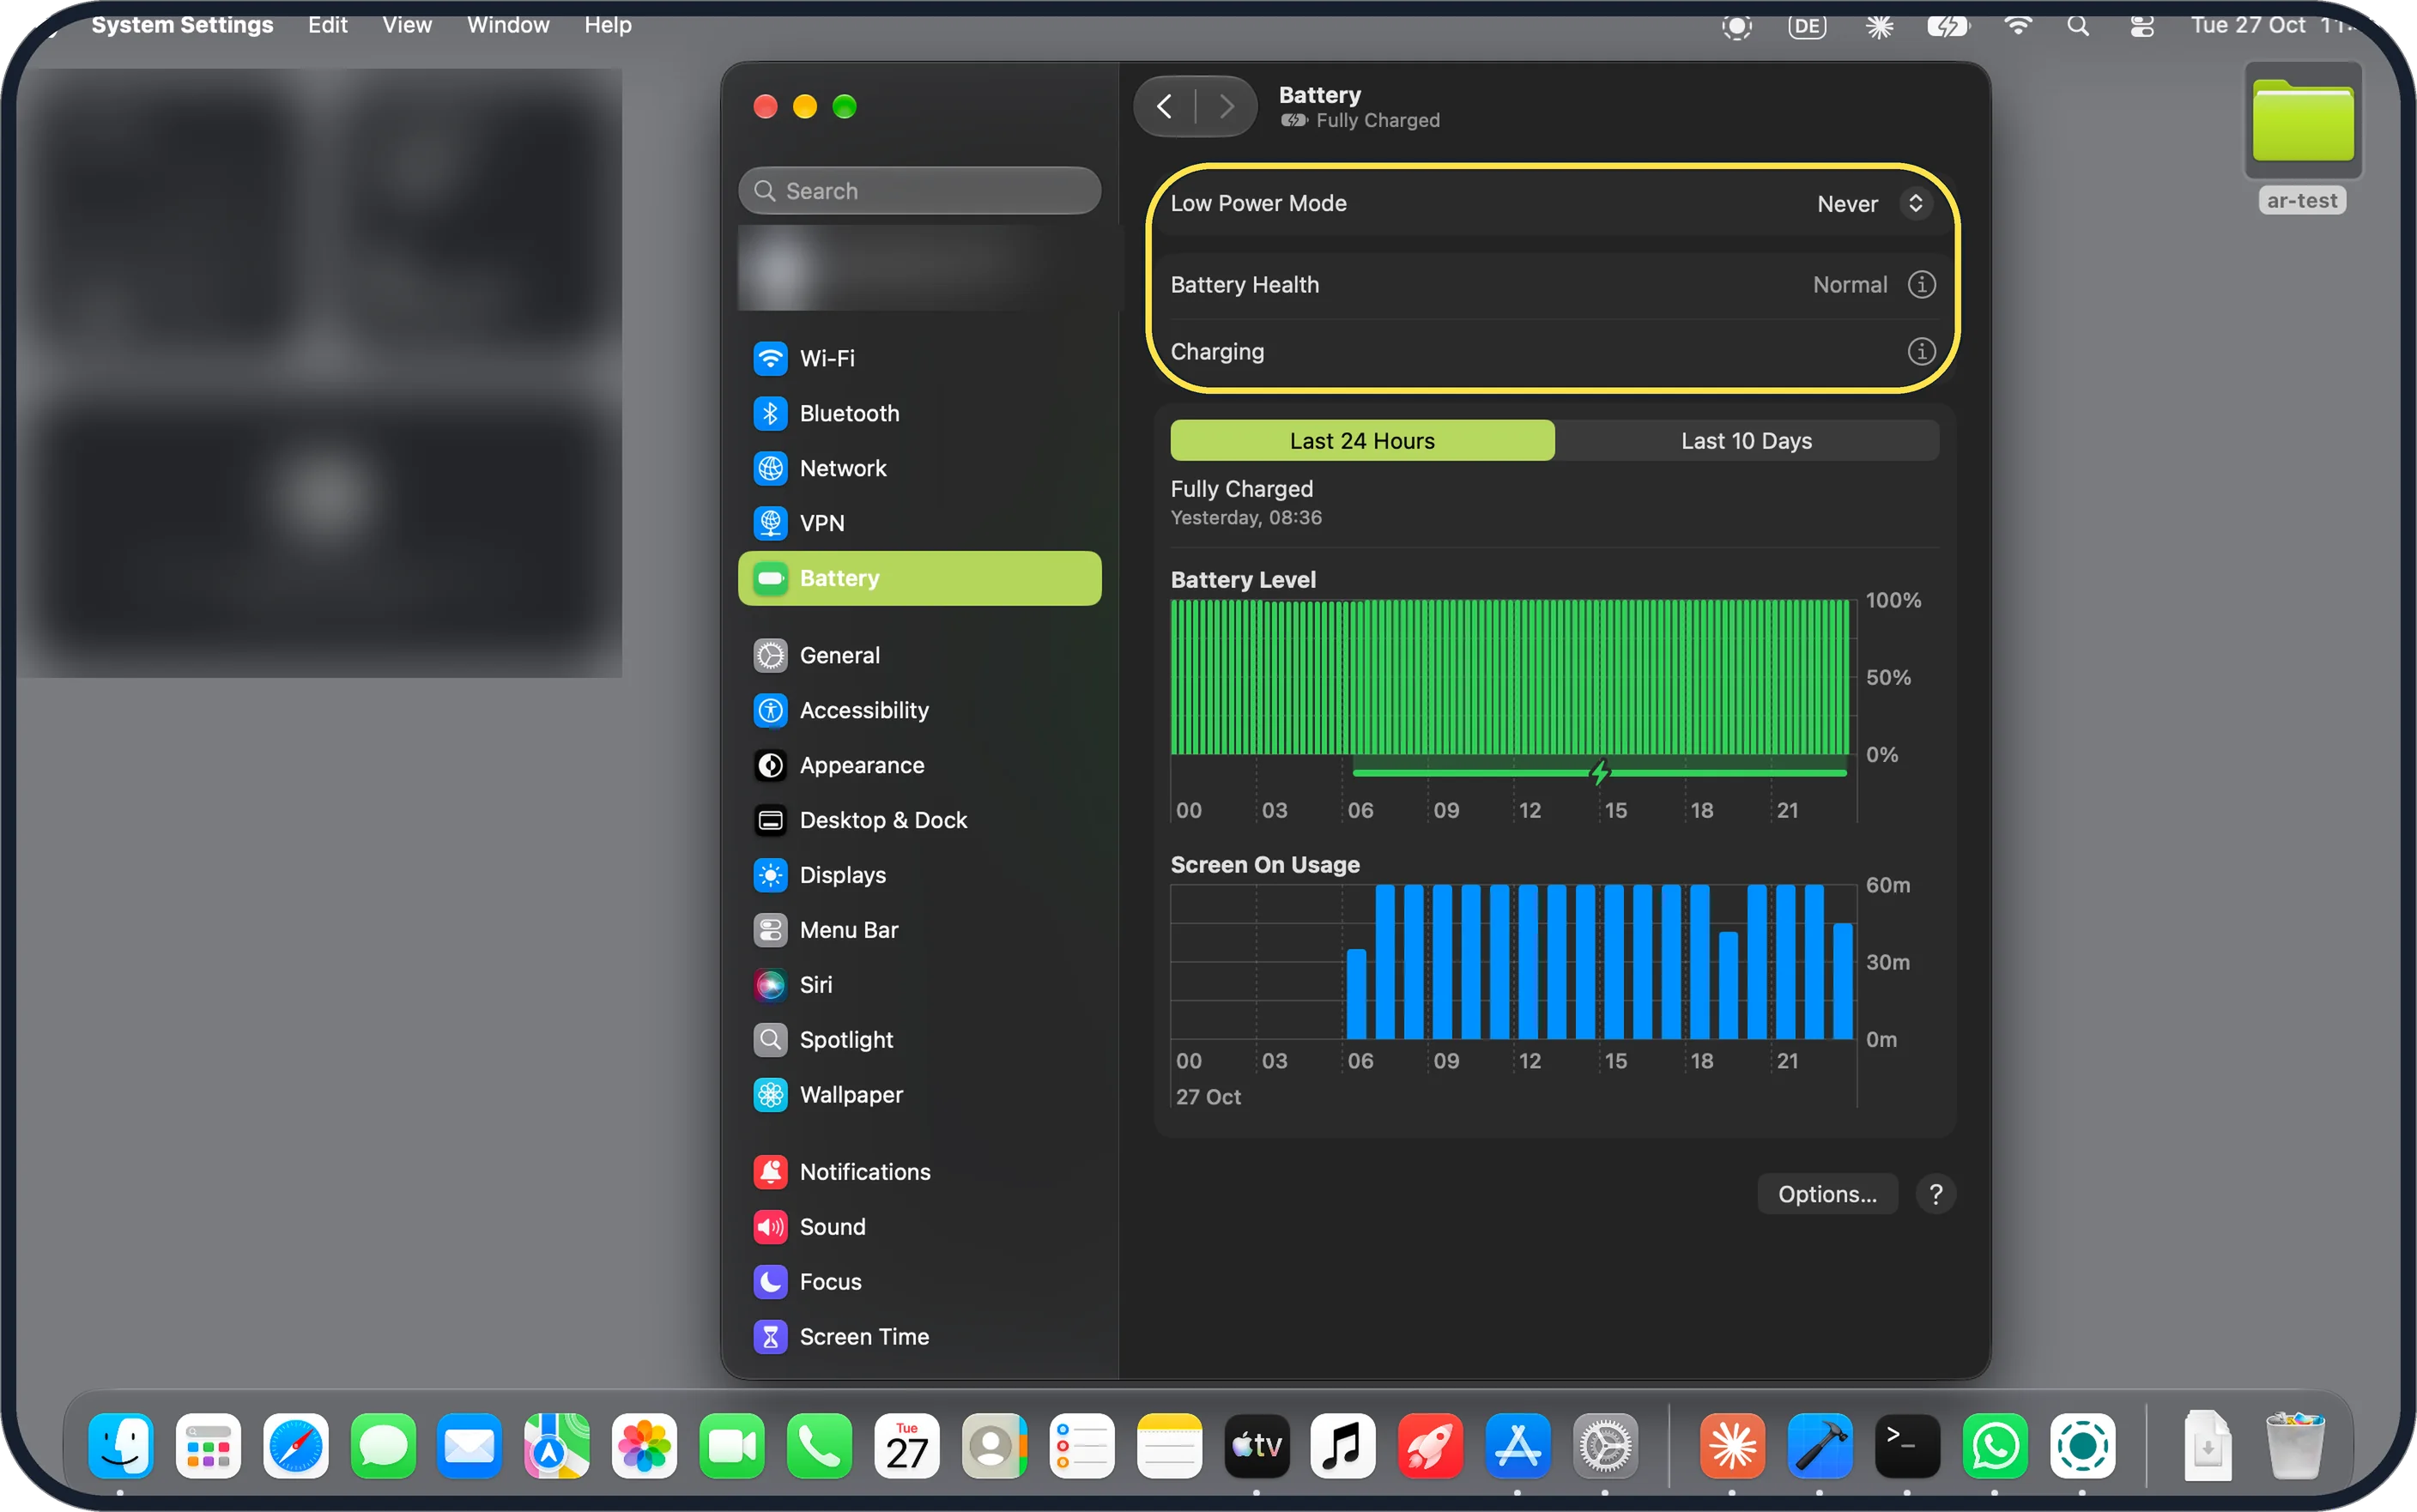
Task: Select Network in the sidebar
Action: [x=919, y=468]
